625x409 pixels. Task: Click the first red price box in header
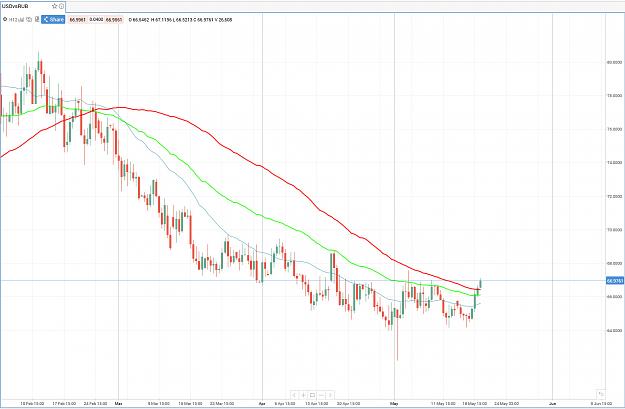77,20
